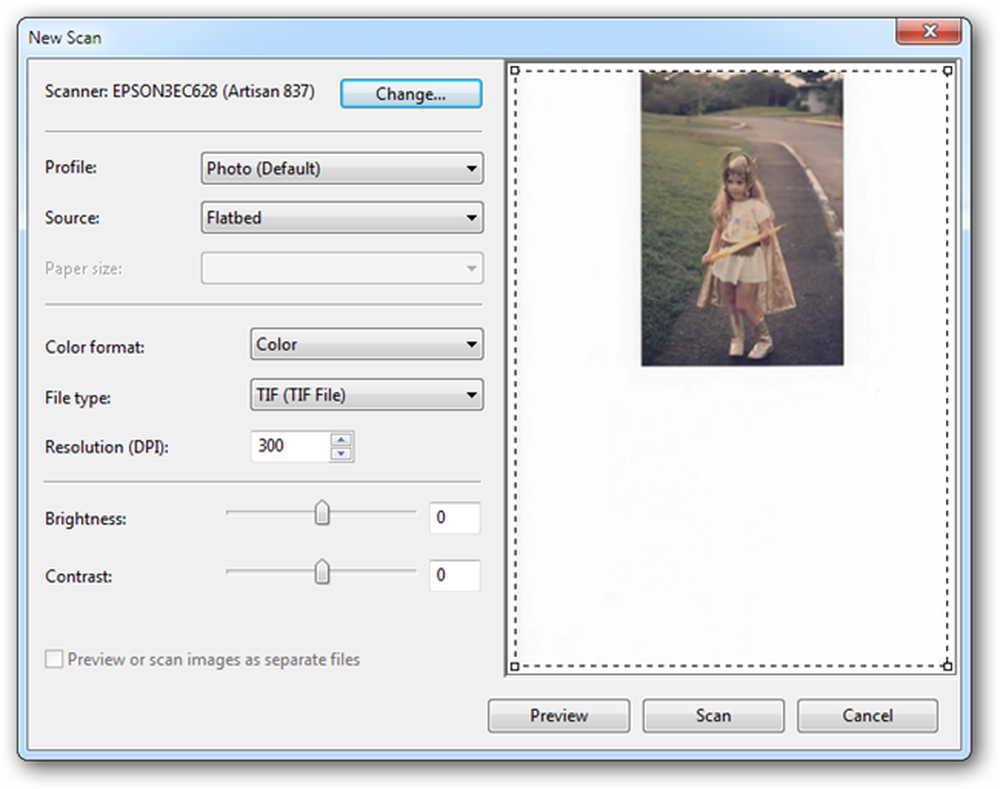Click the top-right crop handle
Screen dimensions: 1000x789
click(x=948, y=70)
